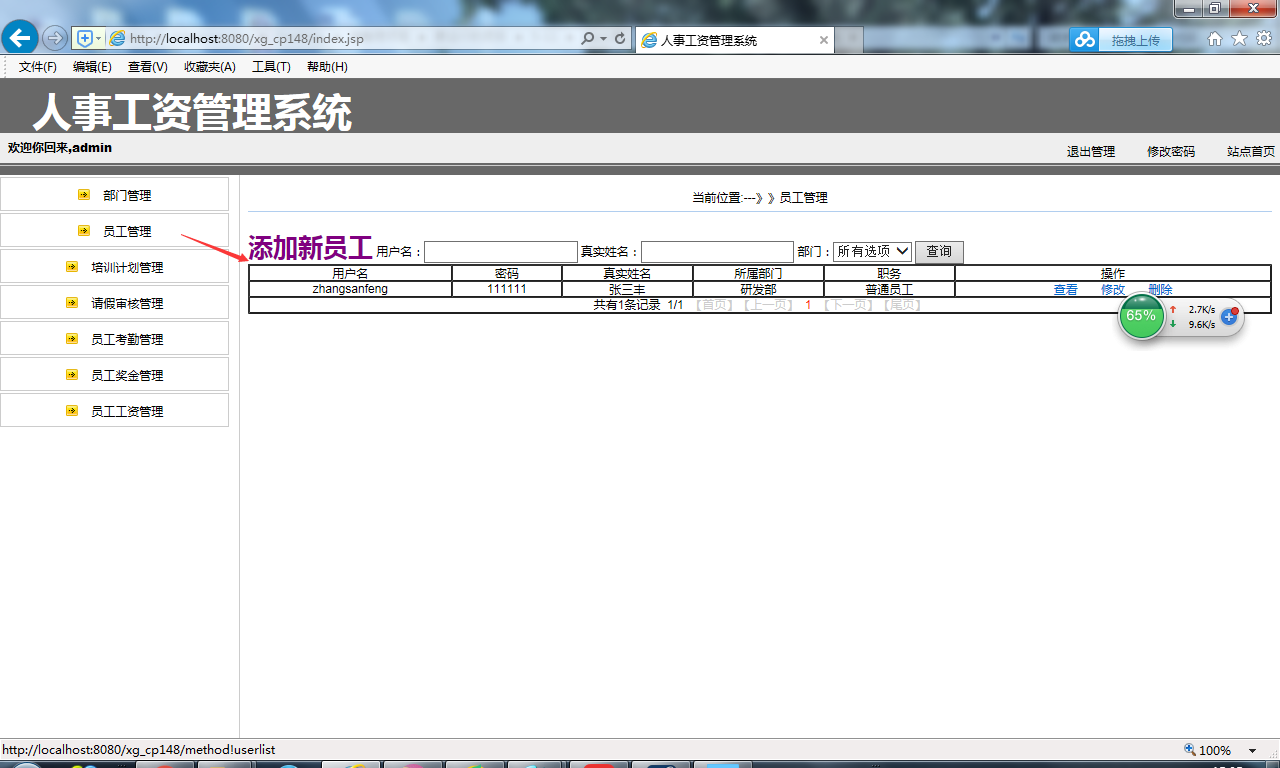Click yellow arrow icon beside 员工考勤管理
Screen dimensions: 1280x768
(72, 339)
